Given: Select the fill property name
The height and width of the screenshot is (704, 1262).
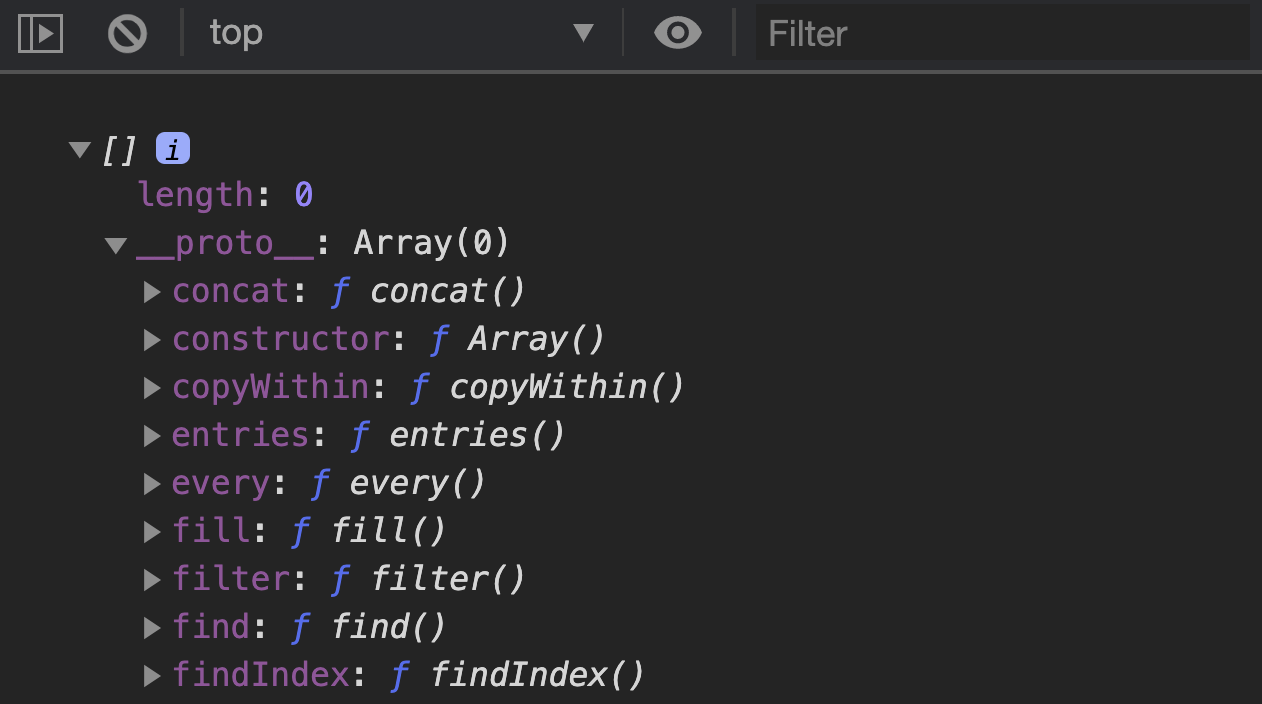Looking at the screenshot, I should click(x=211, y=531).
